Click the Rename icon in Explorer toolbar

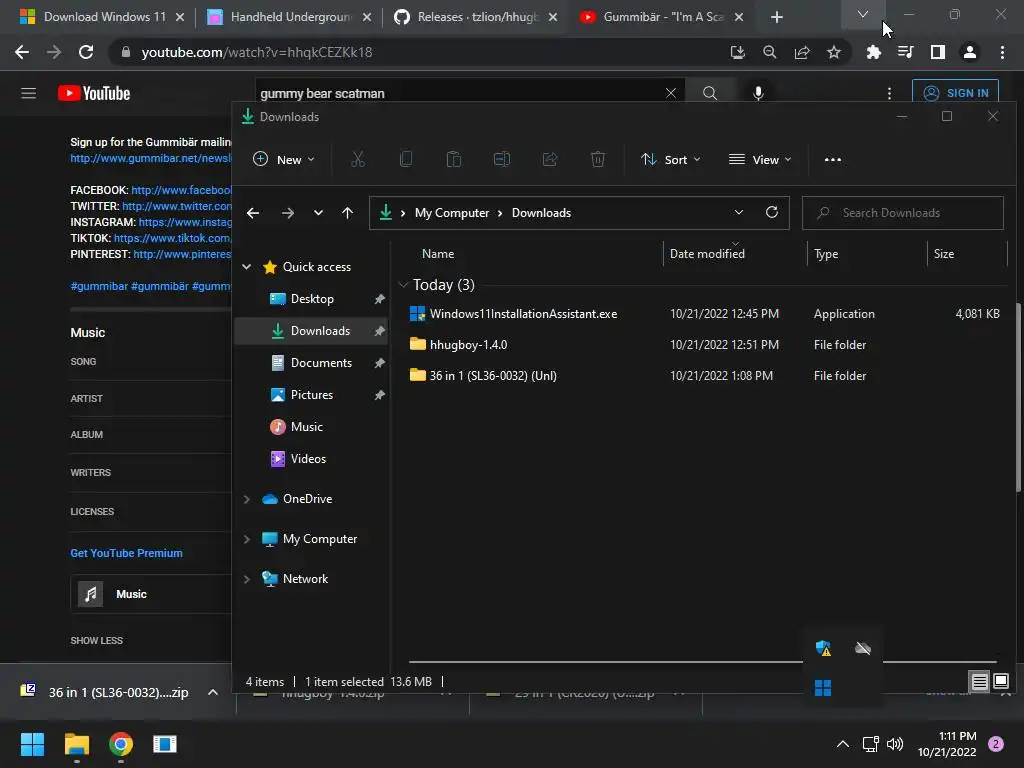point(502,159)
